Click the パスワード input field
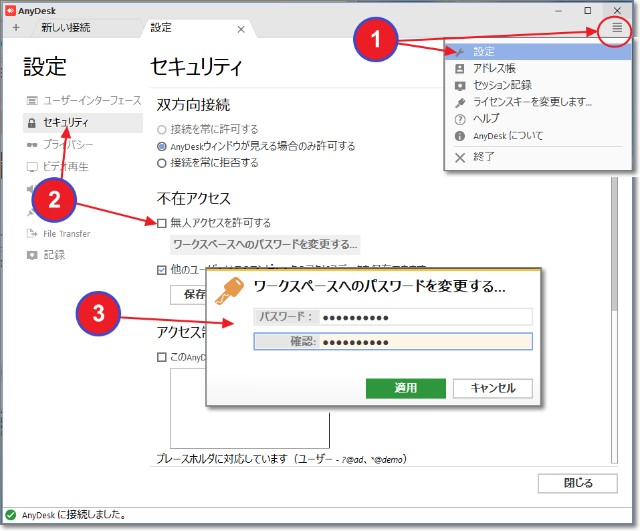 click(425, 317)
